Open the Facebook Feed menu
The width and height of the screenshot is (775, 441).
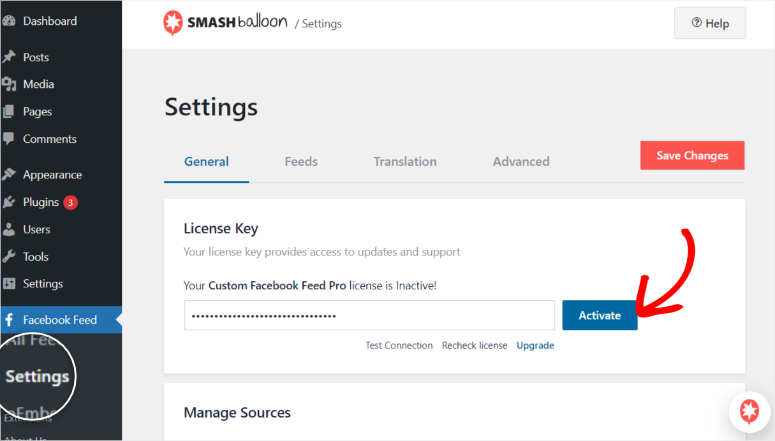60,320
